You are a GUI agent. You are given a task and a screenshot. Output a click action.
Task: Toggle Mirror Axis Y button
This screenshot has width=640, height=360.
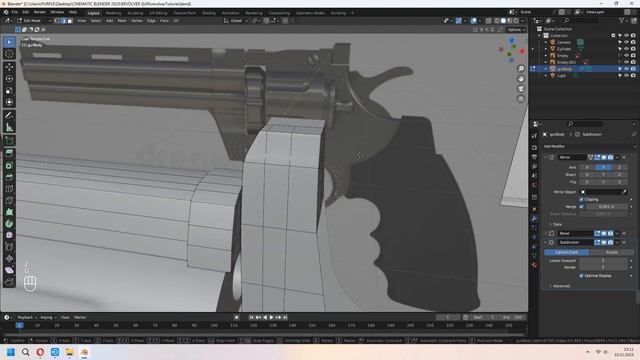(603, 167)
